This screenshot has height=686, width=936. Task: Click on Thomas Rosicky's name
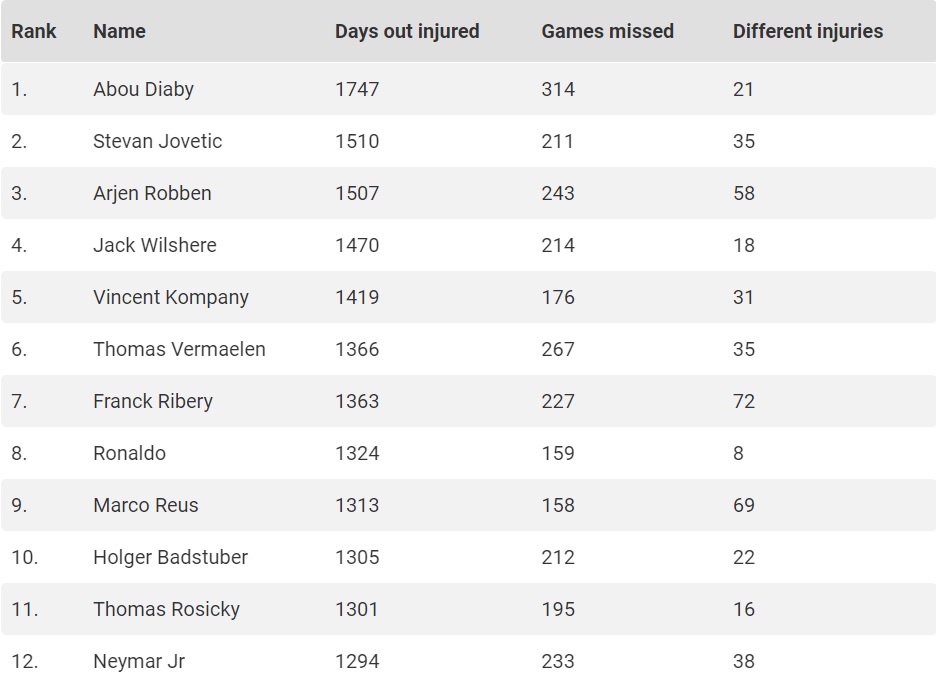(166, 609)
